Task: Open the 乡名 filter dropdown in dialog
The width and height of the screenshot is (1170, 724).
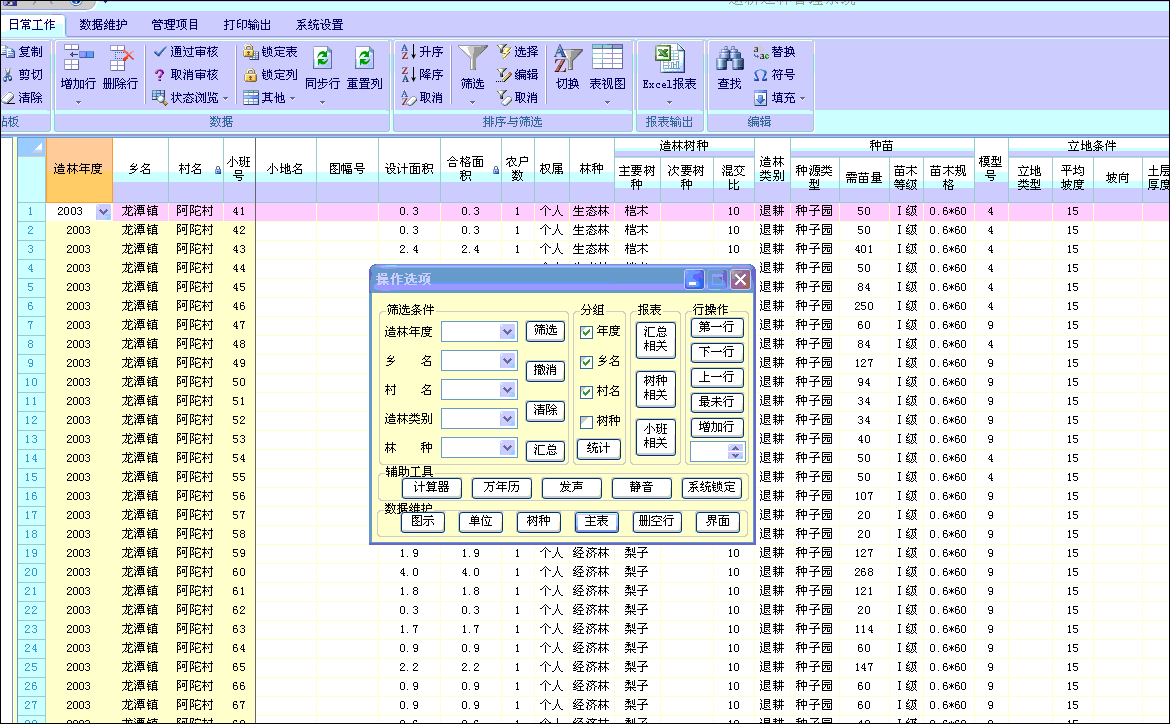Action: tap(507, 361)
